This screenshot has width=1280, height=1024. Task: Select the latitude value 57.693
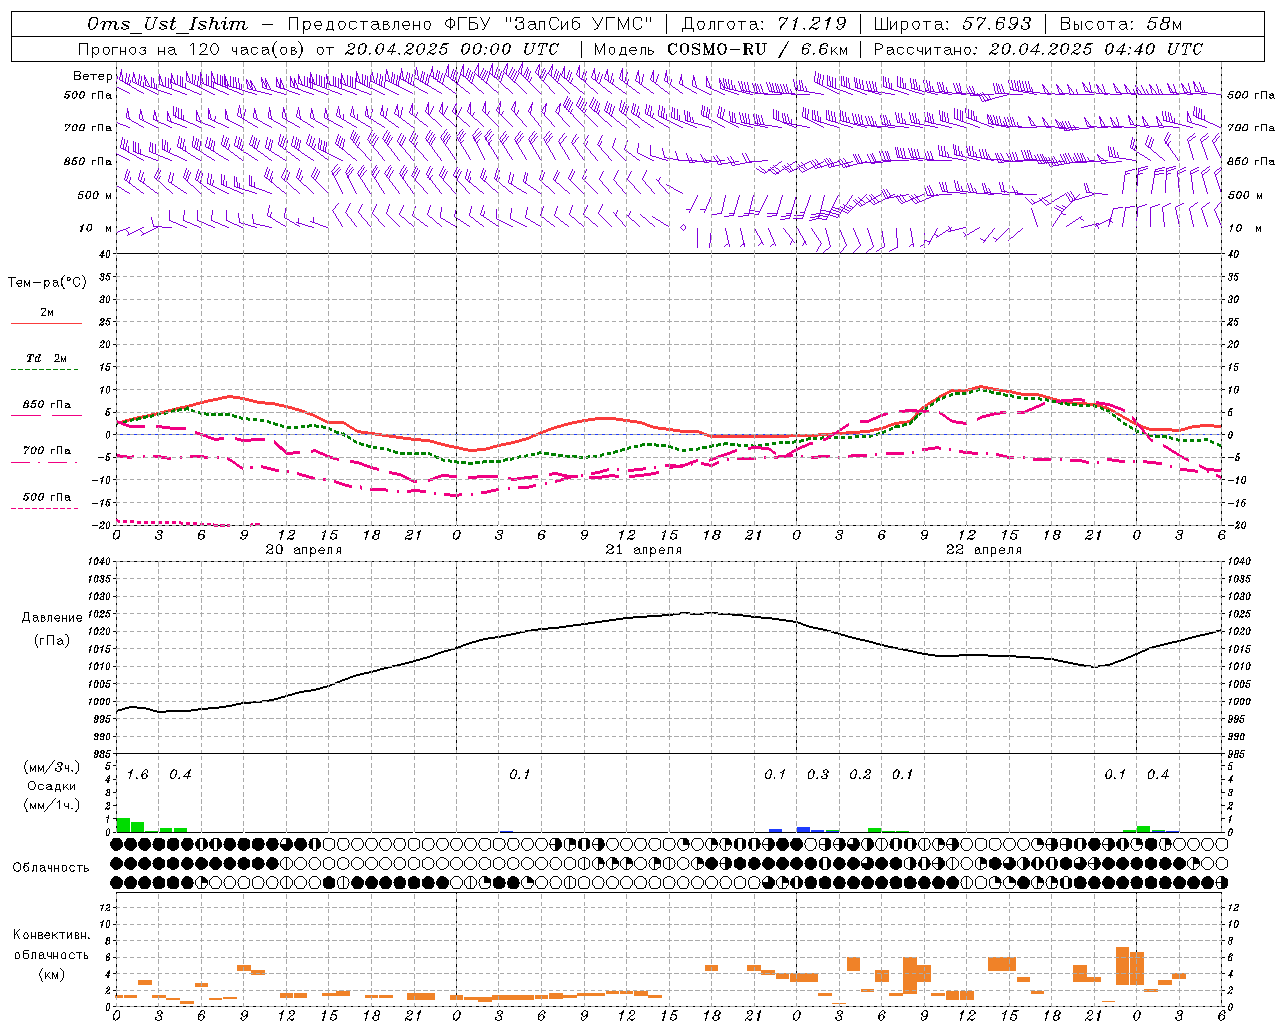coord(996,24)
